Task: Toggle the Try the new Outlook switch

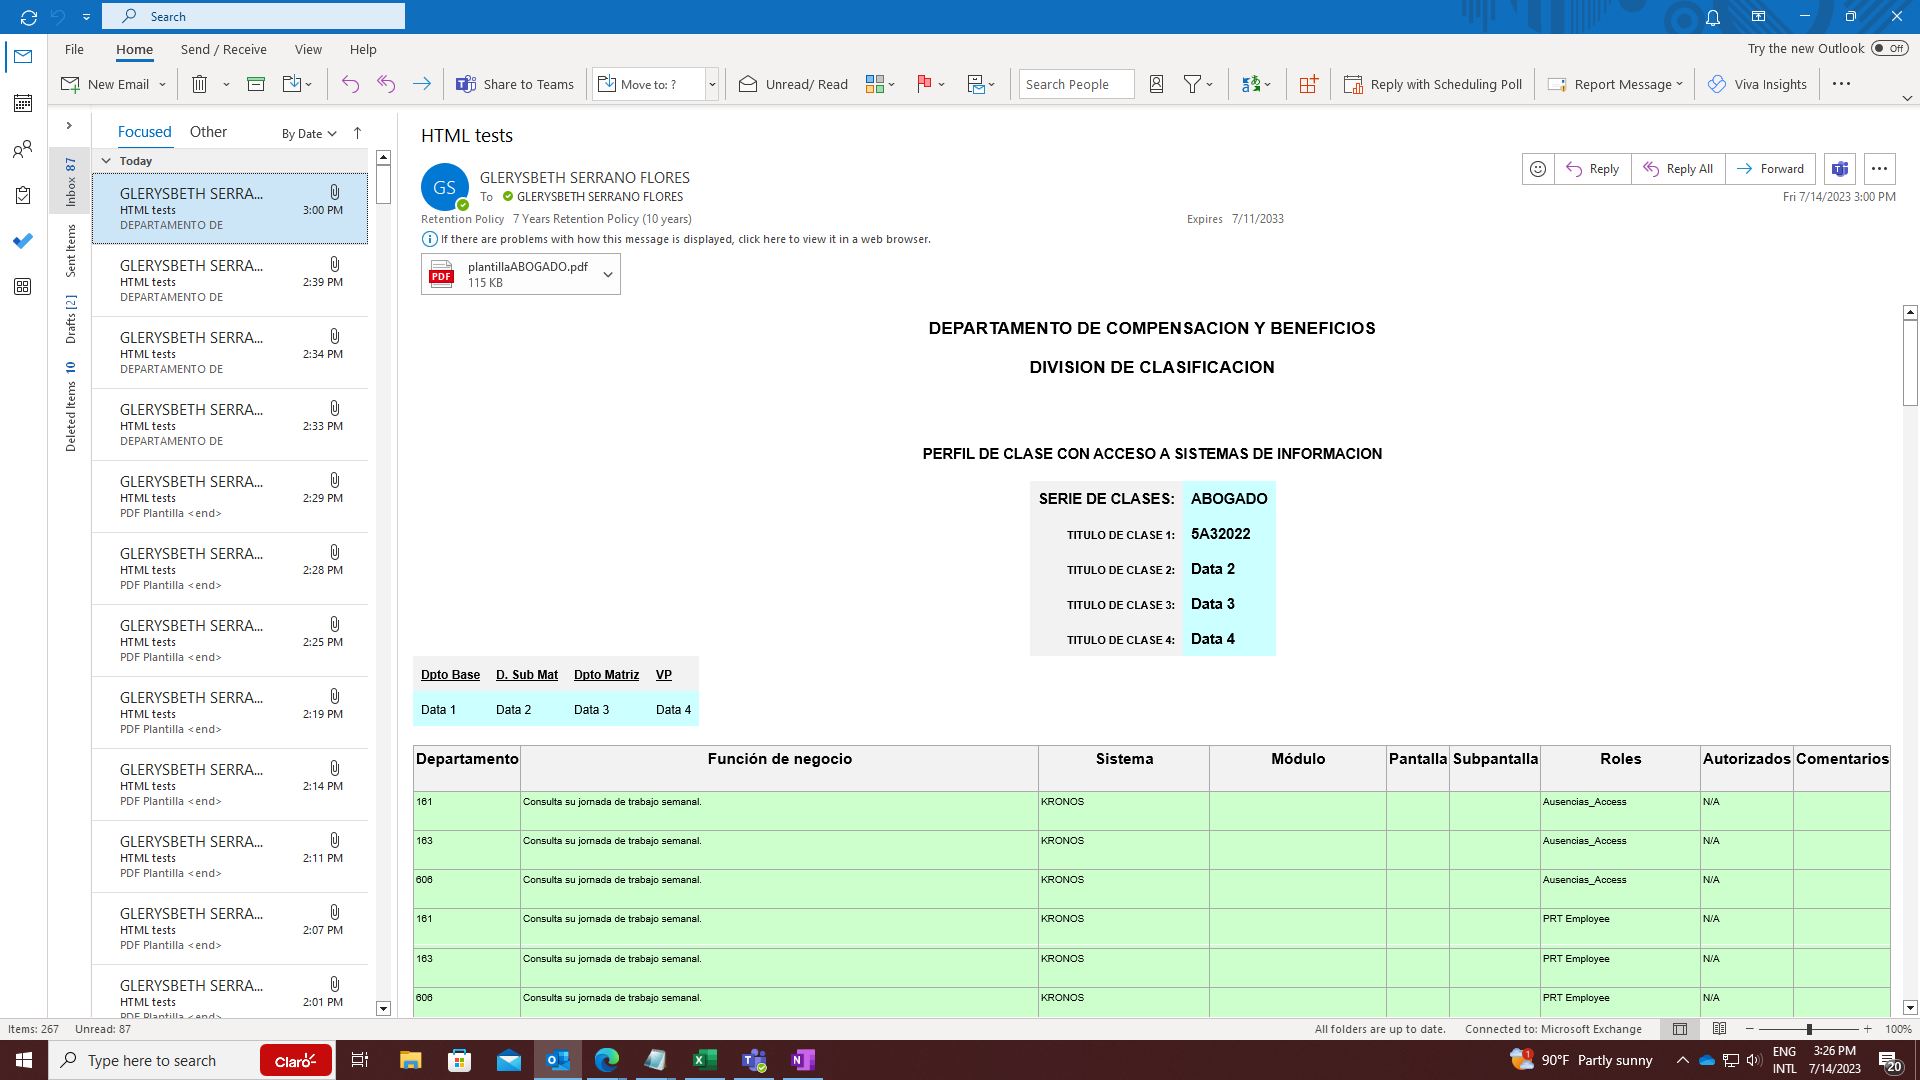Action: coord(1889,48)
